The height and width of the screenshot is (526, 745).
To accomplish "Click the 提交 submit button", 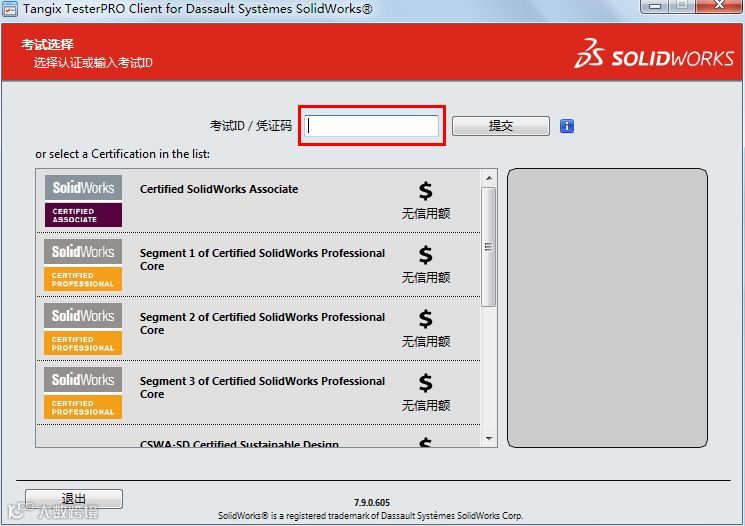I will pyautogui.click(x=501, y=126).
